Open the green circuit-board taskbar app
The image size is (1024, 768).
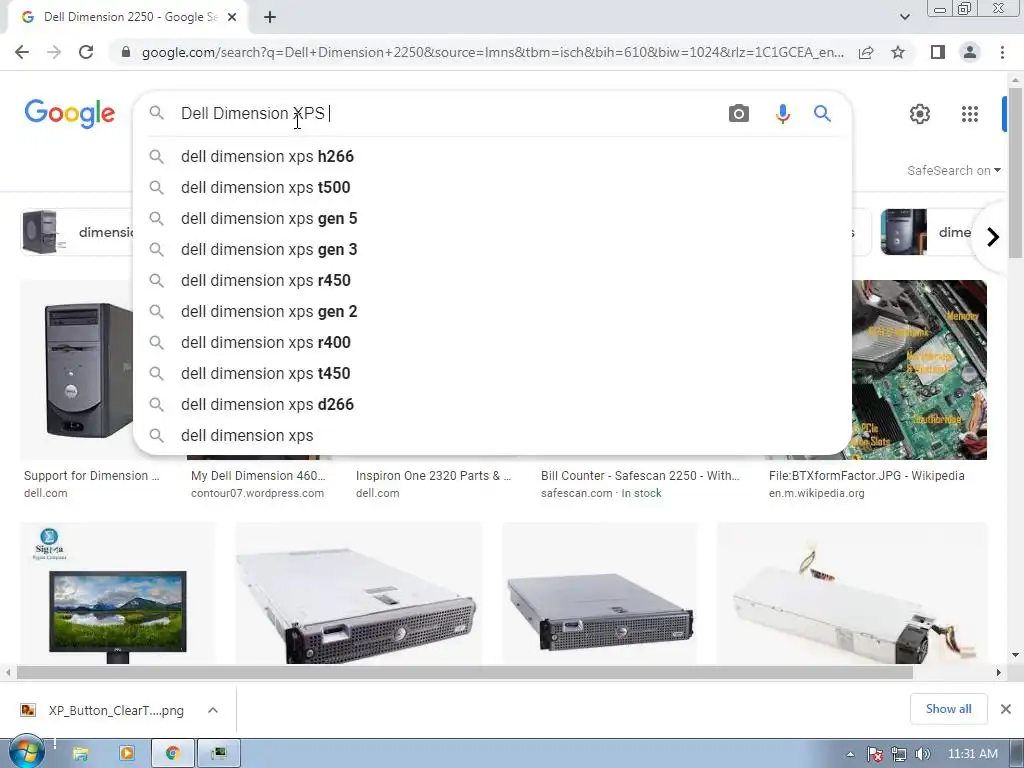pyautogui.click(x=219, y=754)
